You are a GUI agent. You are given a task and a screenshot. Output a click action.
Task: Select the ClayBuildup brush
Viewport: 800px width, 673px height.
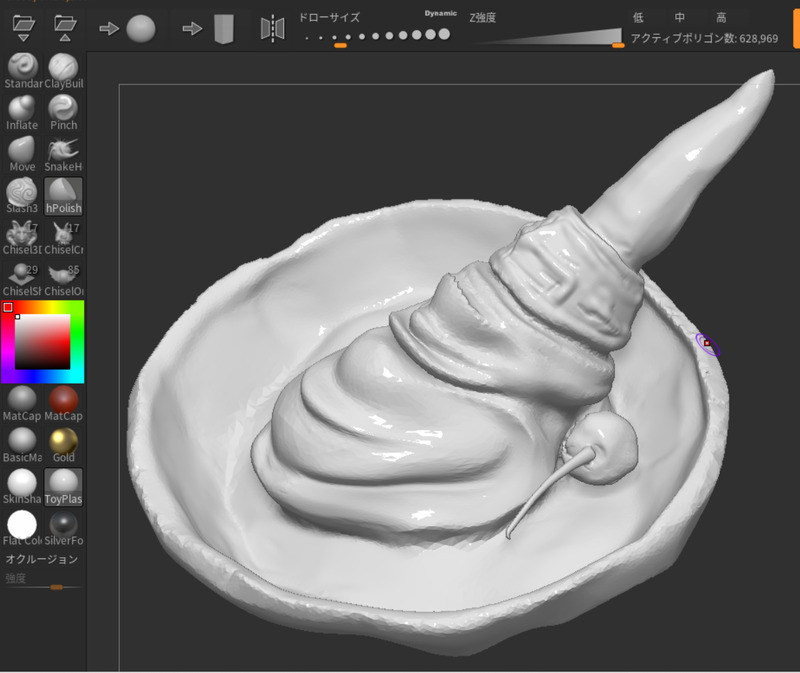click(63, 71)
